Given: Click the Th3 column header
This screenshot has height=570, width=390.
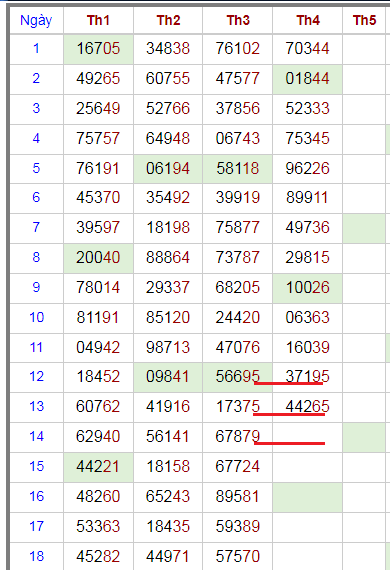Looking at the screenshot, I should click(238, 20).
